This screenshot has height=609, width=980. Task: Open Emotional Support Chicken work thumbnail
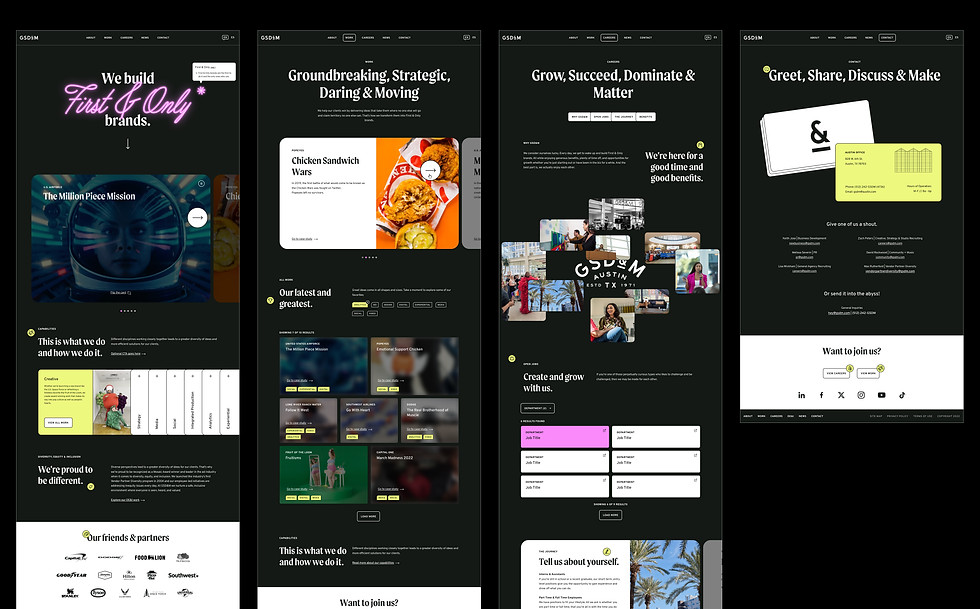tap(414, 366)
